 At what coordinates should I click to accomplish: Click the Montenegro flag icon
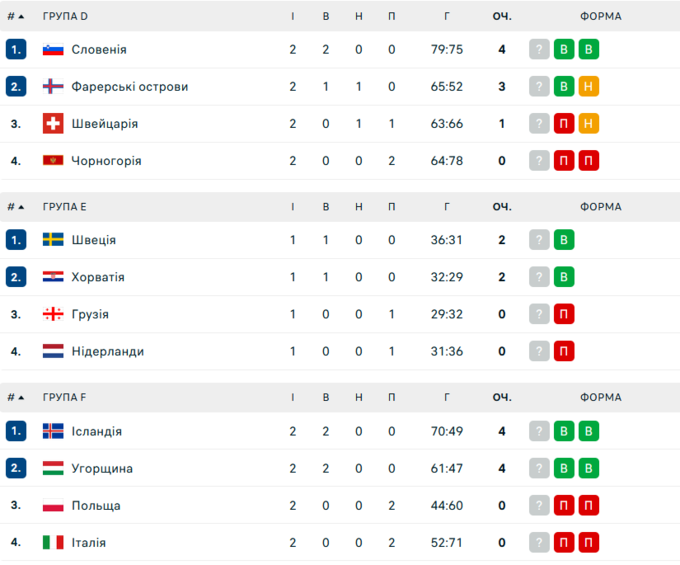coord(53,161)
